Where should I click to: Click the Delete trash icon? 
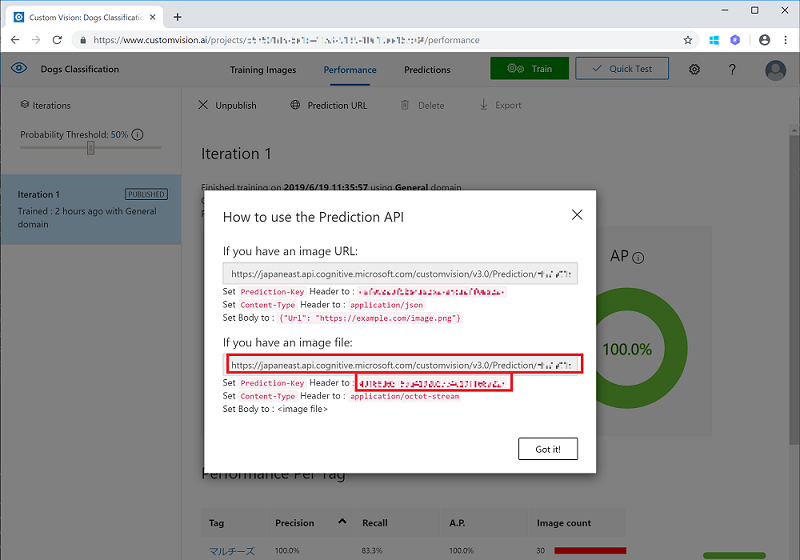point(405,105)
